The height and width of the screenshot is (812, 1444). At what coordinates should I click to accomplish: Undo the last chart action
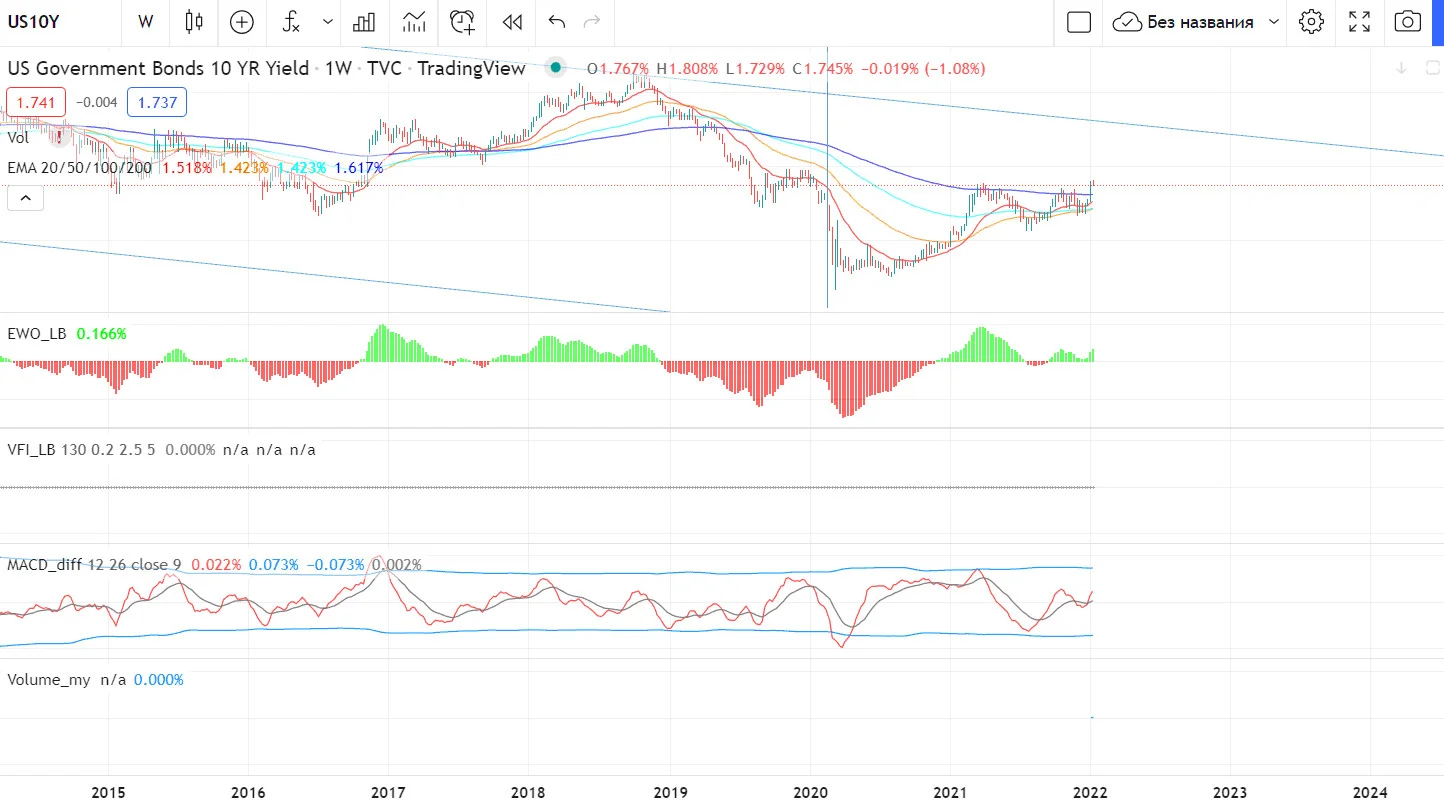557,21
